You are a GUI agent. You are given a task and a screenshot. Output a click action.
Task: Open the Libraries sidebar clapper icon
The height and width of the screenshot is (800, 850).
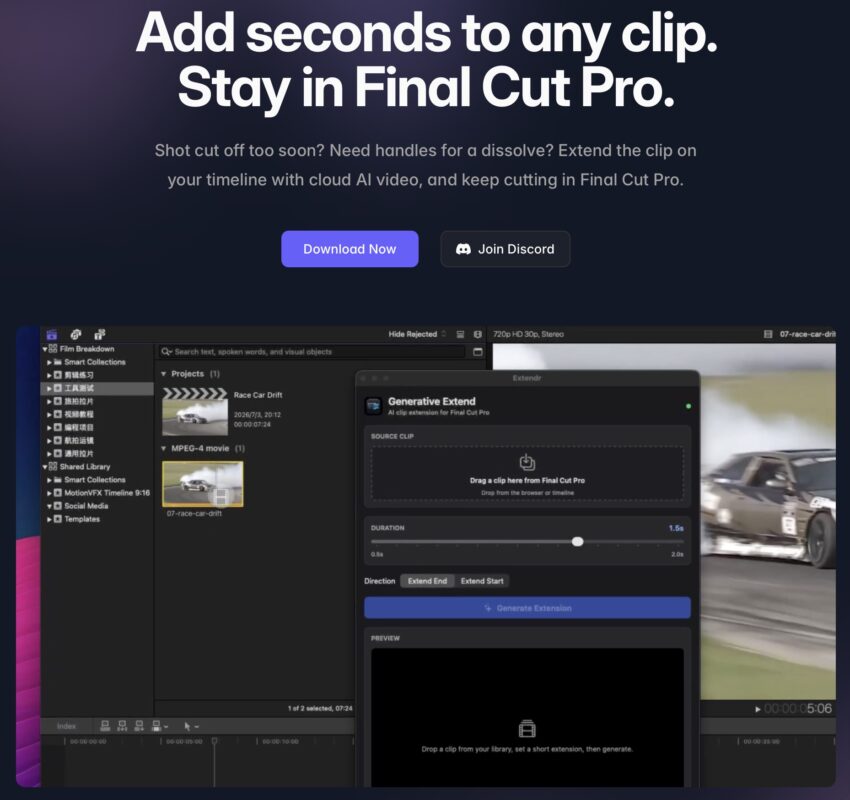tap(51, 334)
